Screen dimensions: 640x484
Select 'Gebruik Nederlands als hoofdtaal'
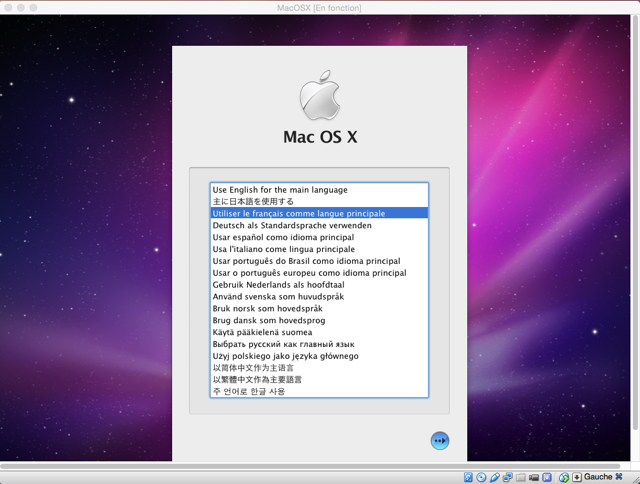coord(319,284)
